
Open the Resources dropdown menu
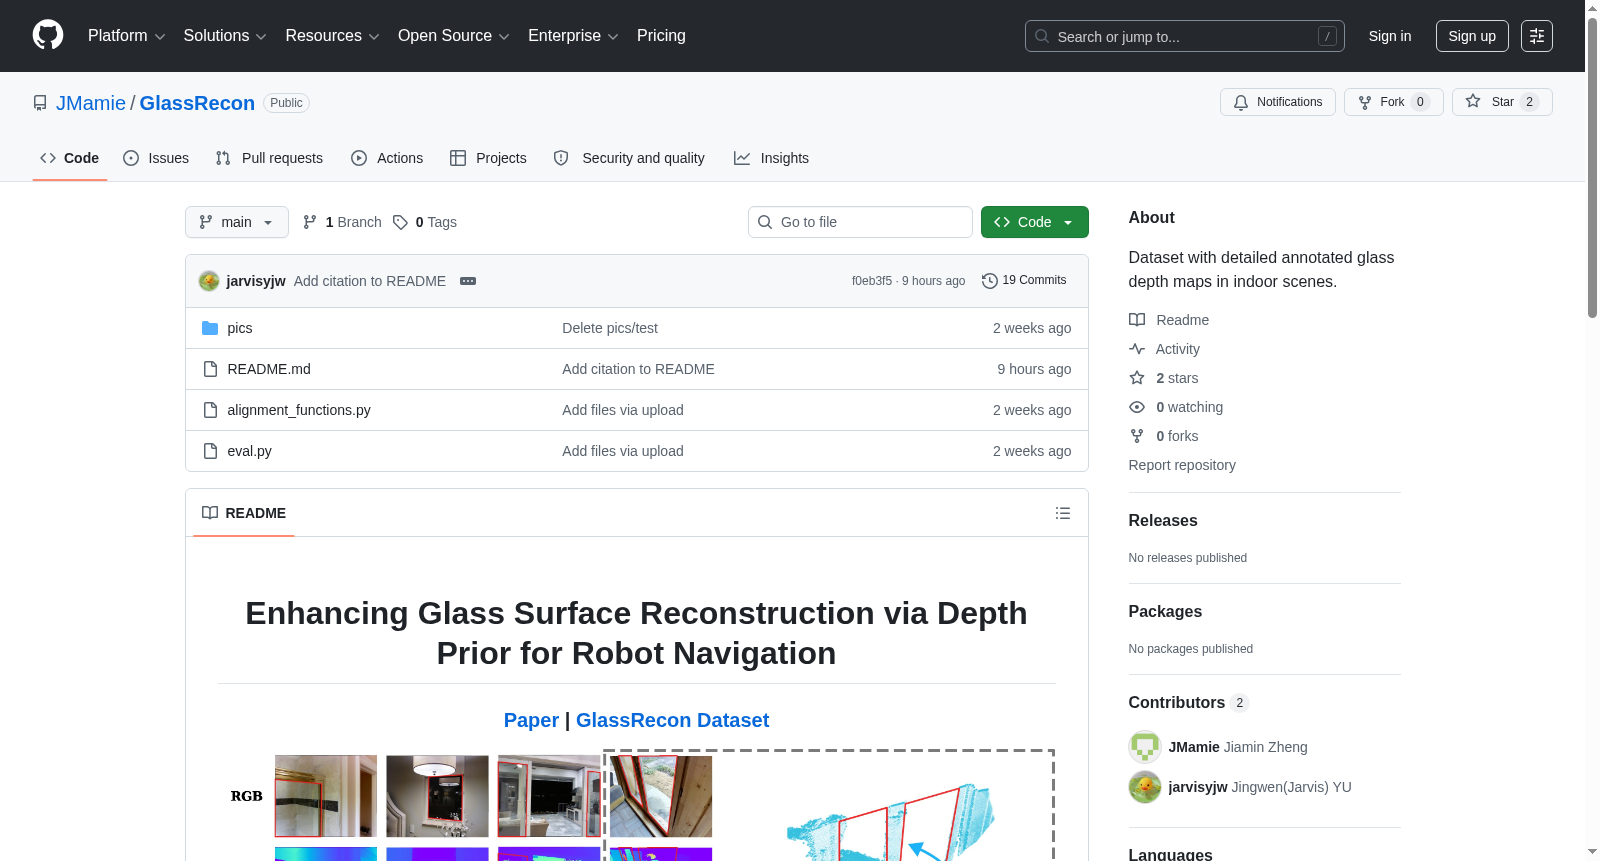tap(332, 36)
